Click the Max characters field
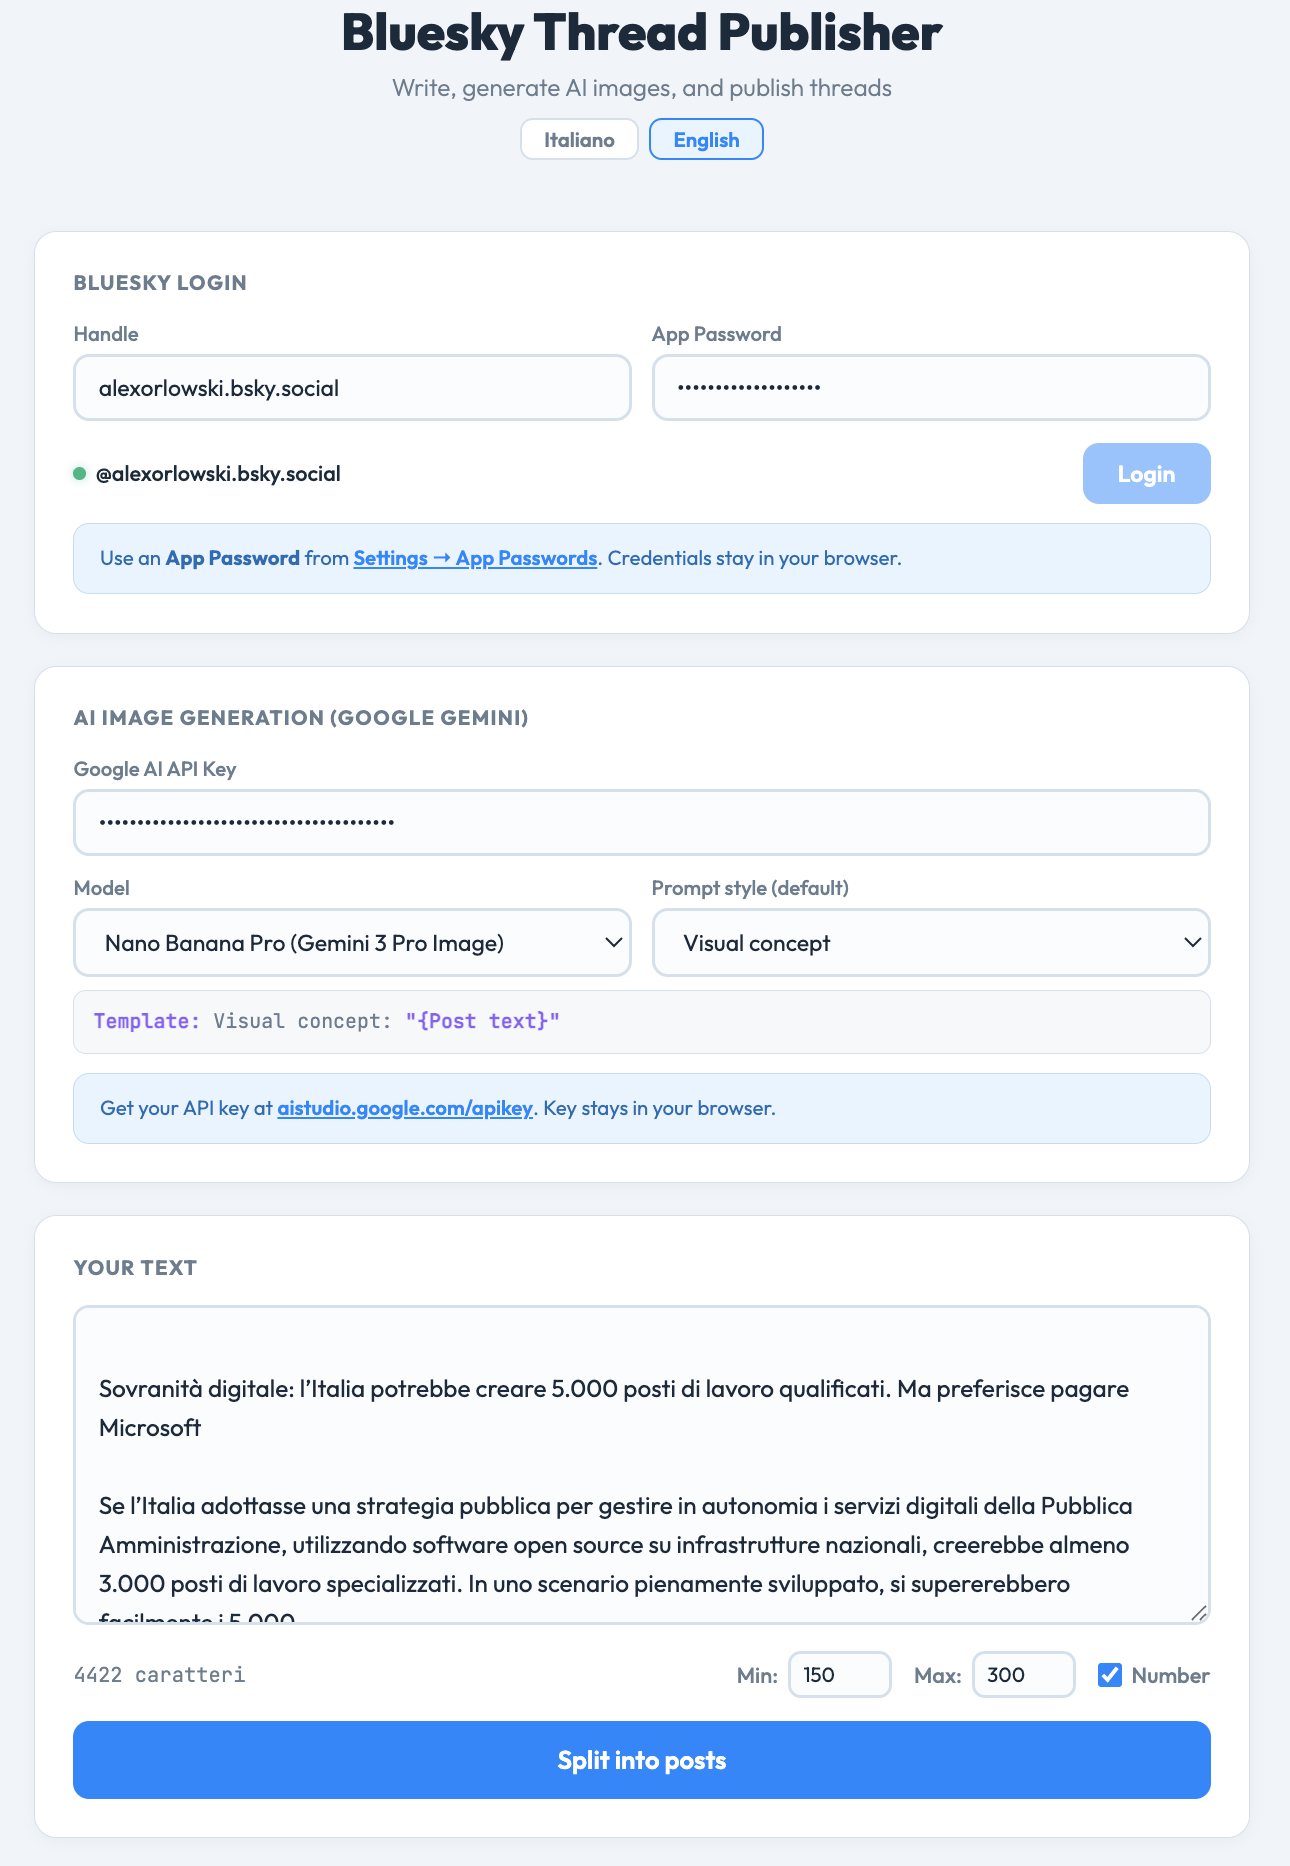The height and width of the screenshot is (1866, 1290). [1023, 1675]
